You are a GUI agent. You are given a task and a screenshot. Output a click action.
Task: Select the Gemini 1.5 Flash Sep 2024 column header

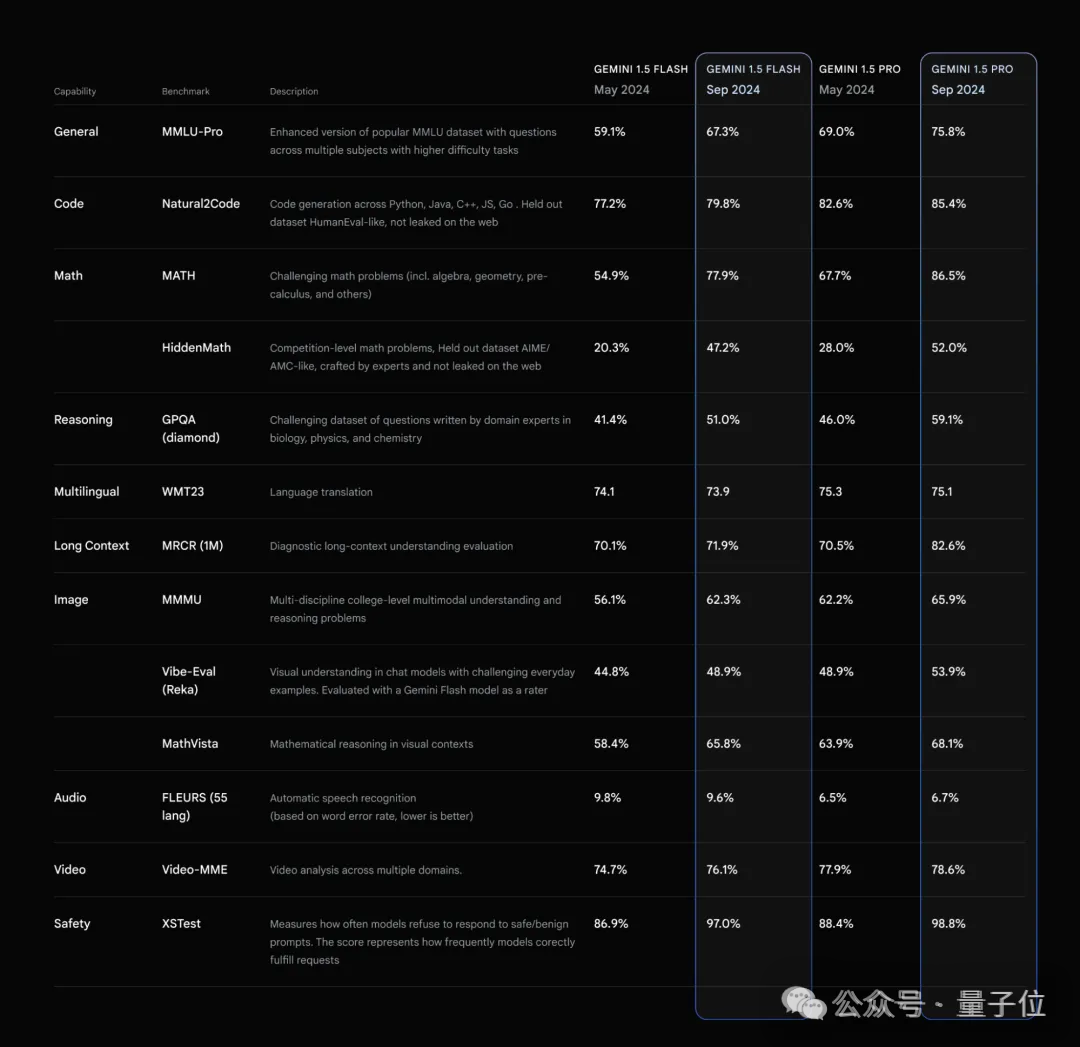[753, 79]
